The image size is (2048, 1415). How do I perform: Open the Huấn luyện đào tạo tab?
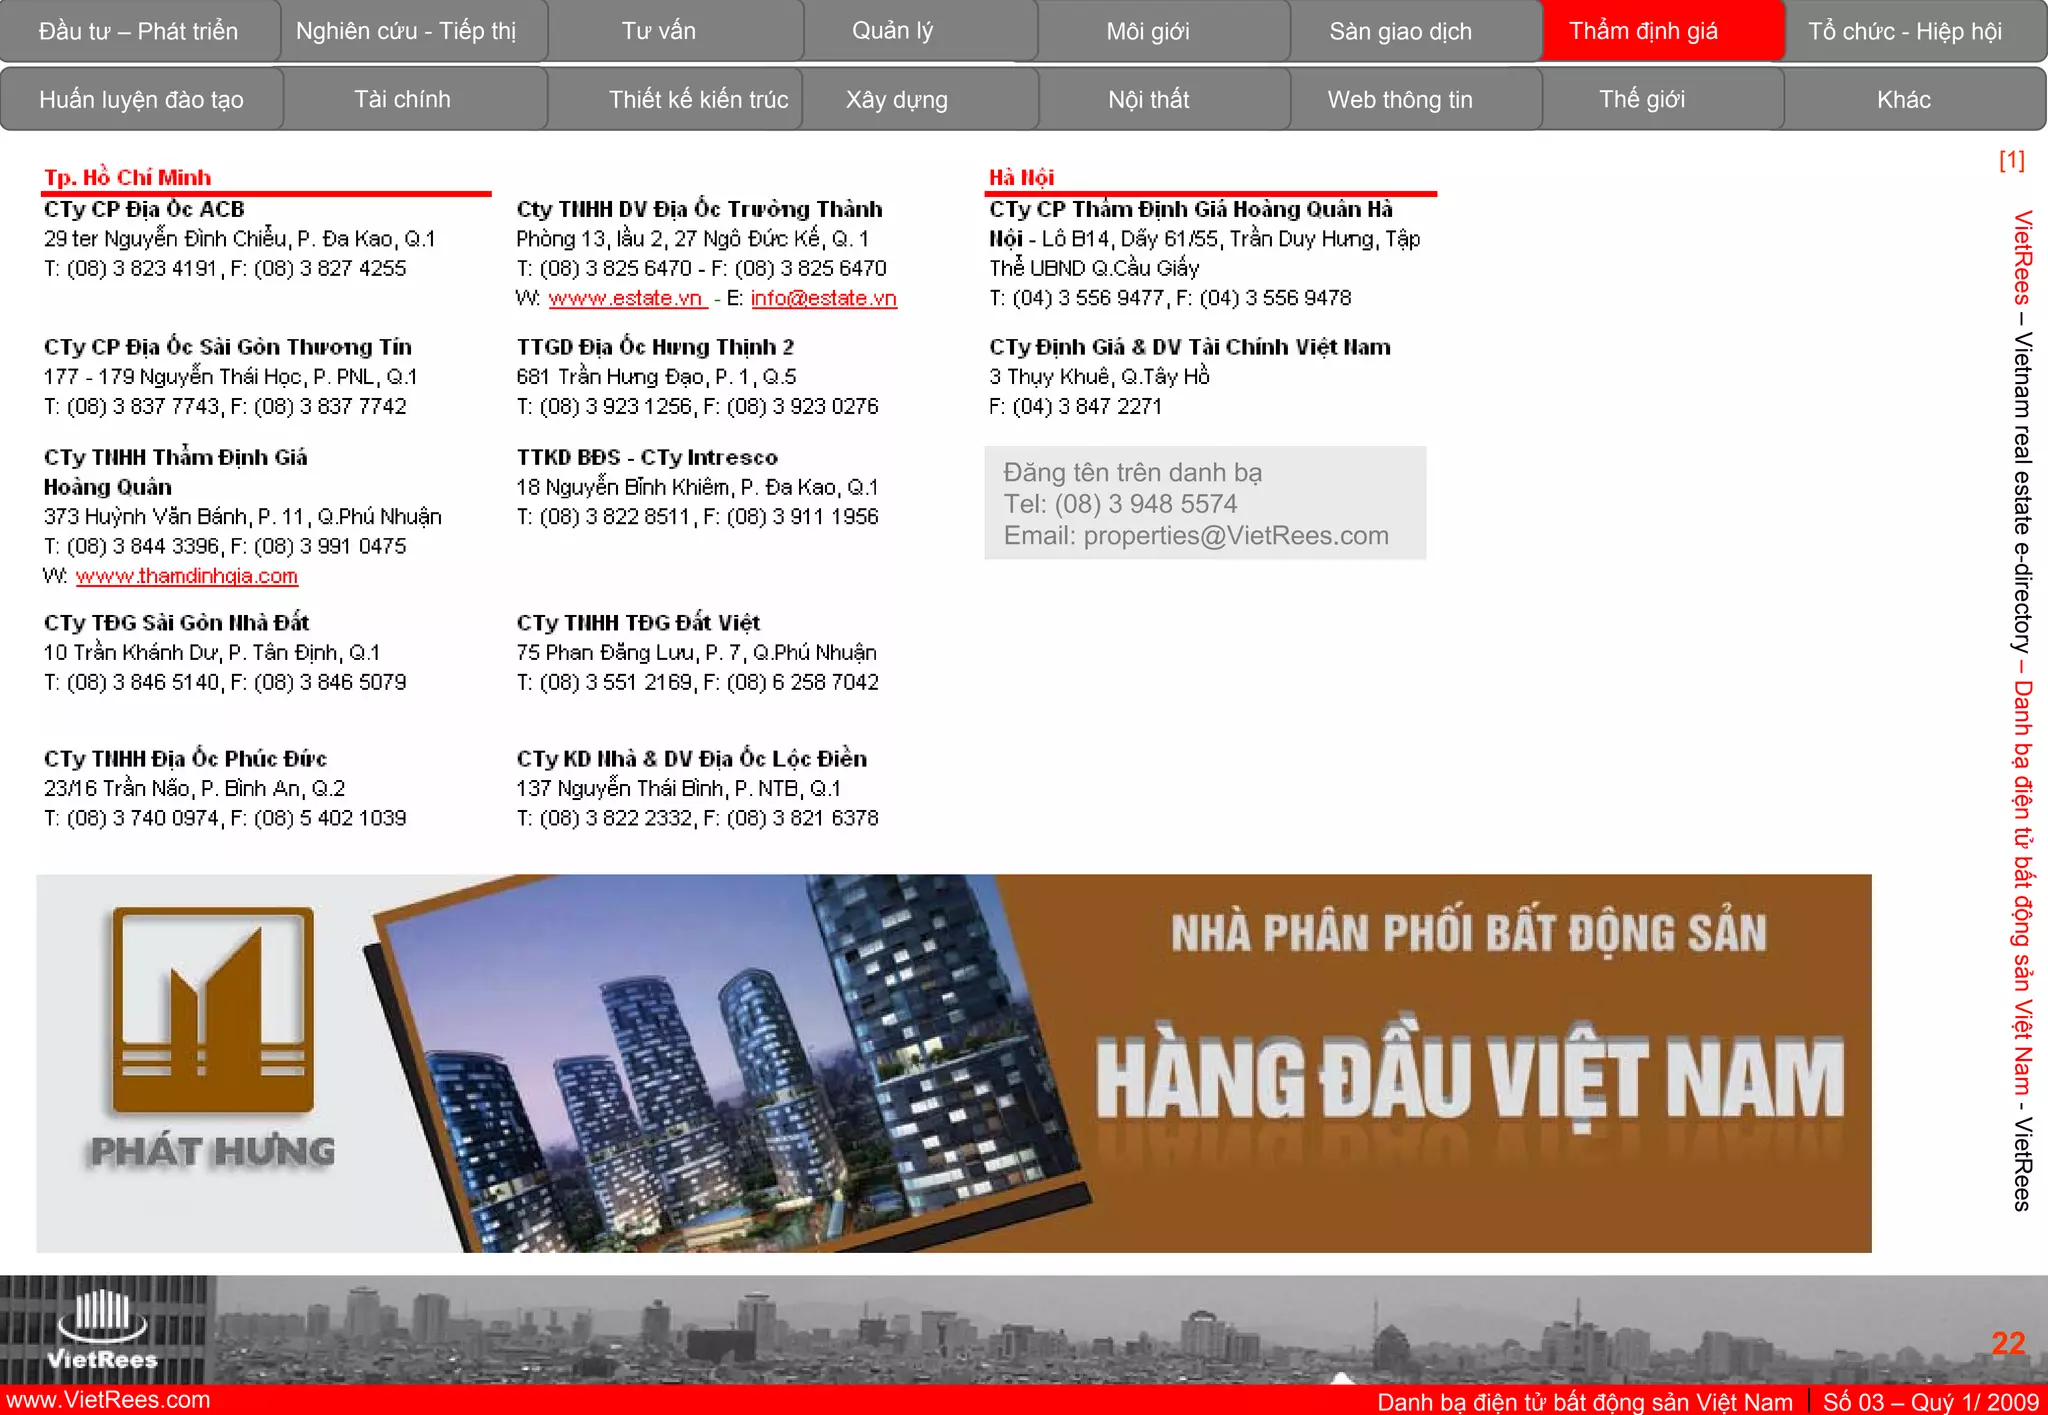pos(141,99)
